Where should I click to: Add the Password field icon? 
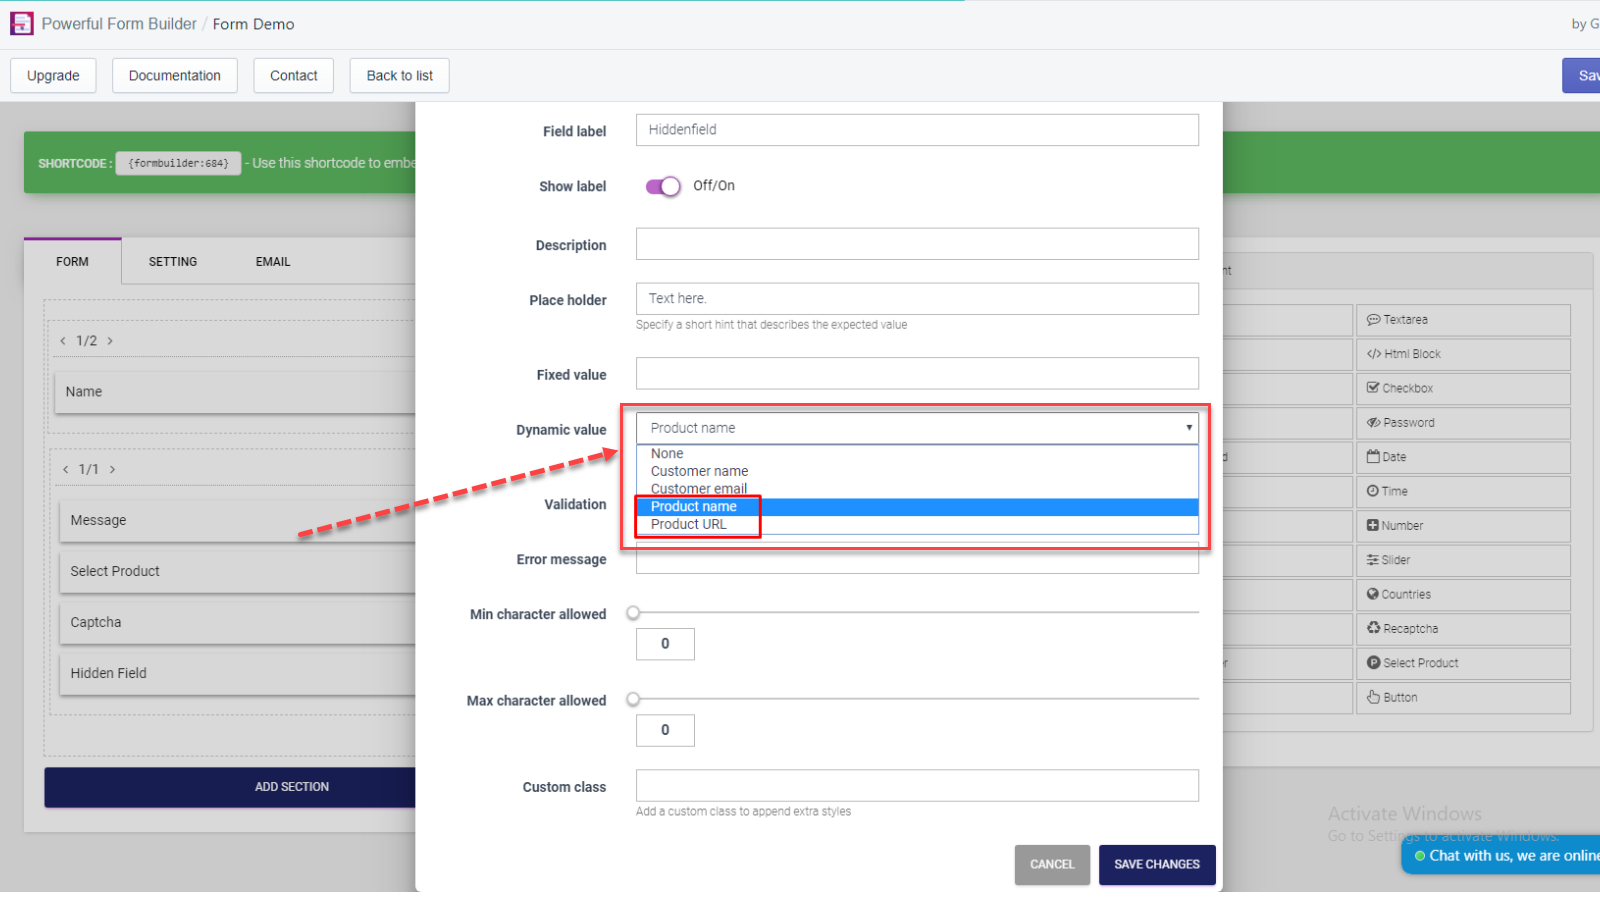[1374, 423]
